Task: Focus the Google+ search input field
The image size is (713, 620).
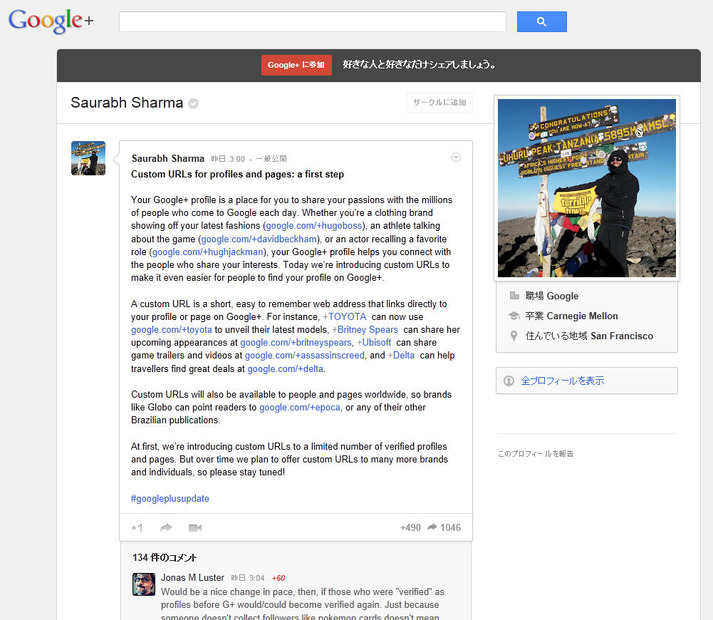Action: coord(312,21)
